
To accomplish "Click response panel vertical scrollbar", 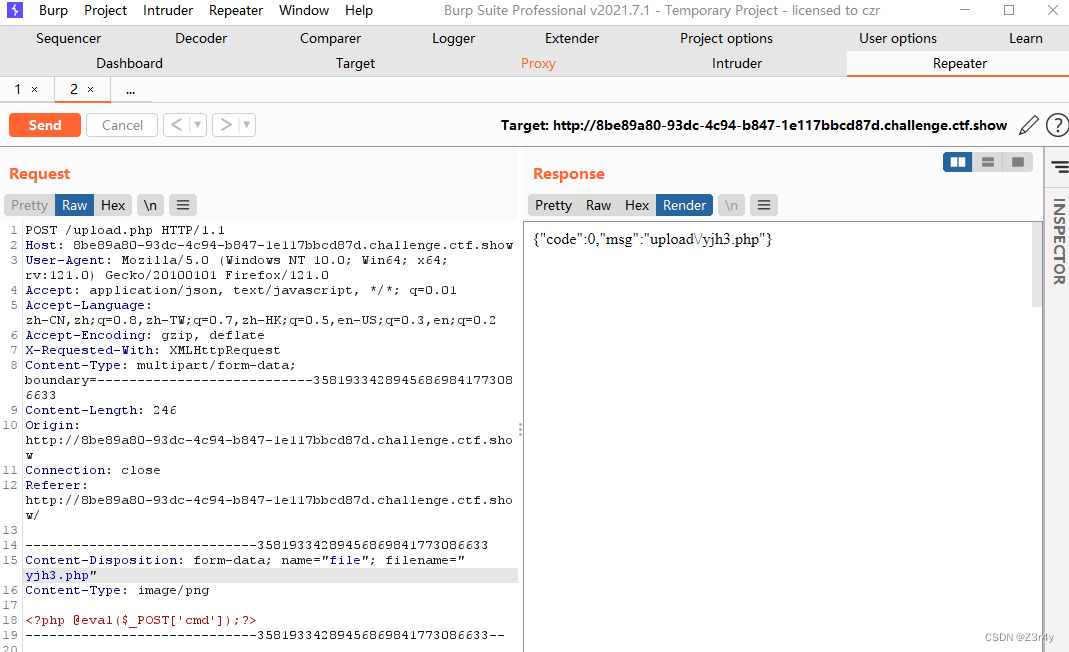I will [1037, 266].
